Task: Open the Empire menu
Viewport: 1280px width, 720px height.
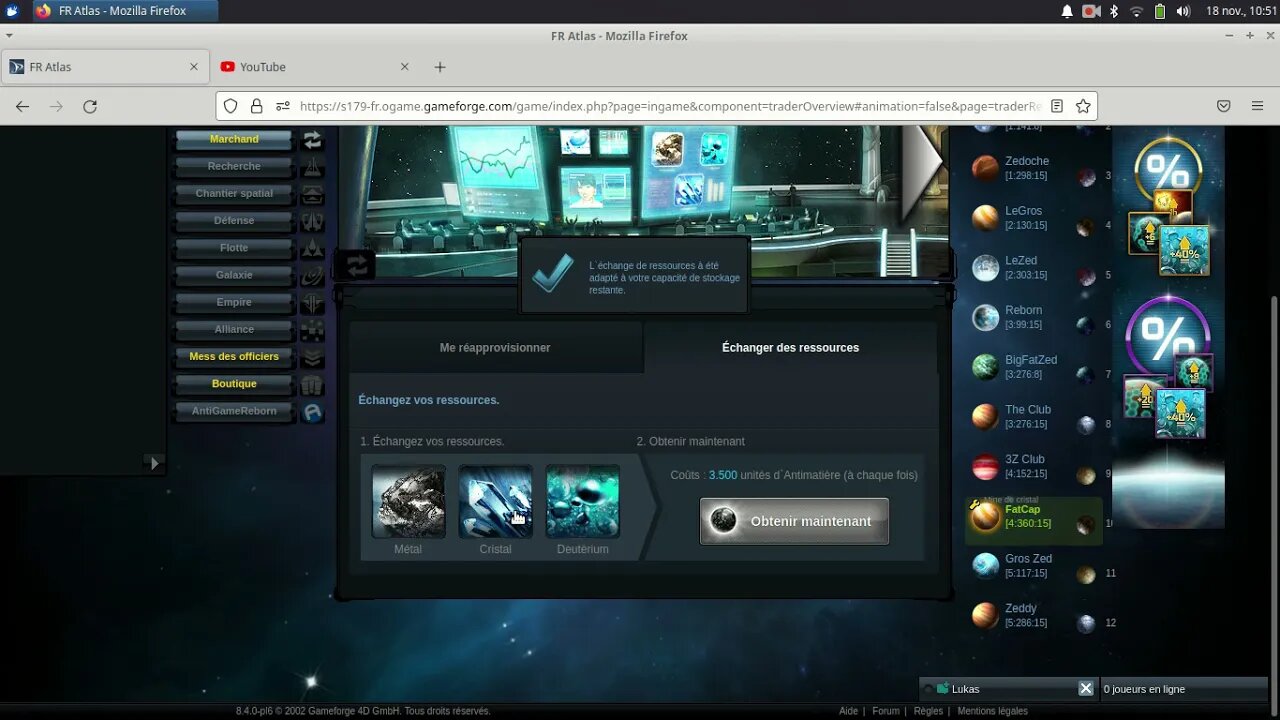Action: (234, 302)
